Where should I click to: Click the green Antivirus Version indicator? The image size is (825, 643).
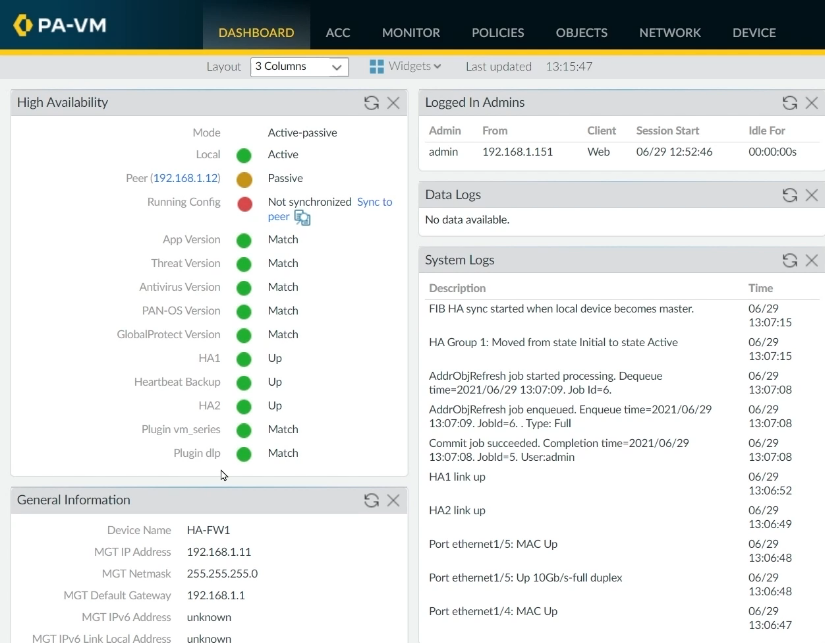pyautogui.click(x=244, y=288)
